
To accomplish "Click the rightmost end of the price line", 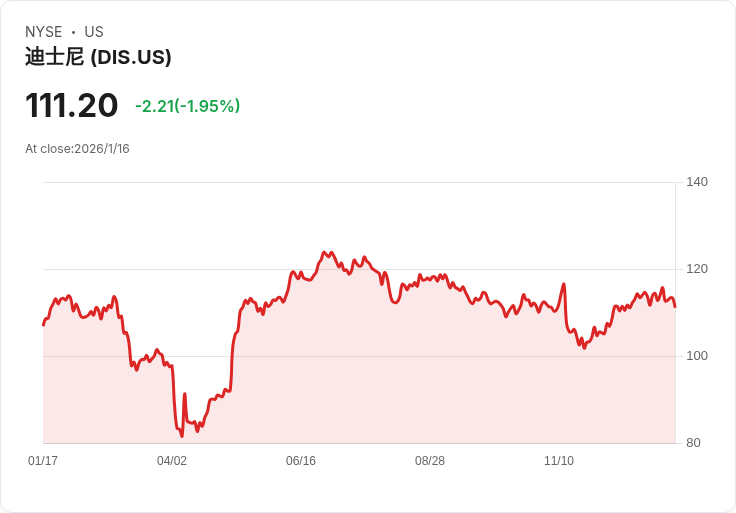I will click(675, 306).
